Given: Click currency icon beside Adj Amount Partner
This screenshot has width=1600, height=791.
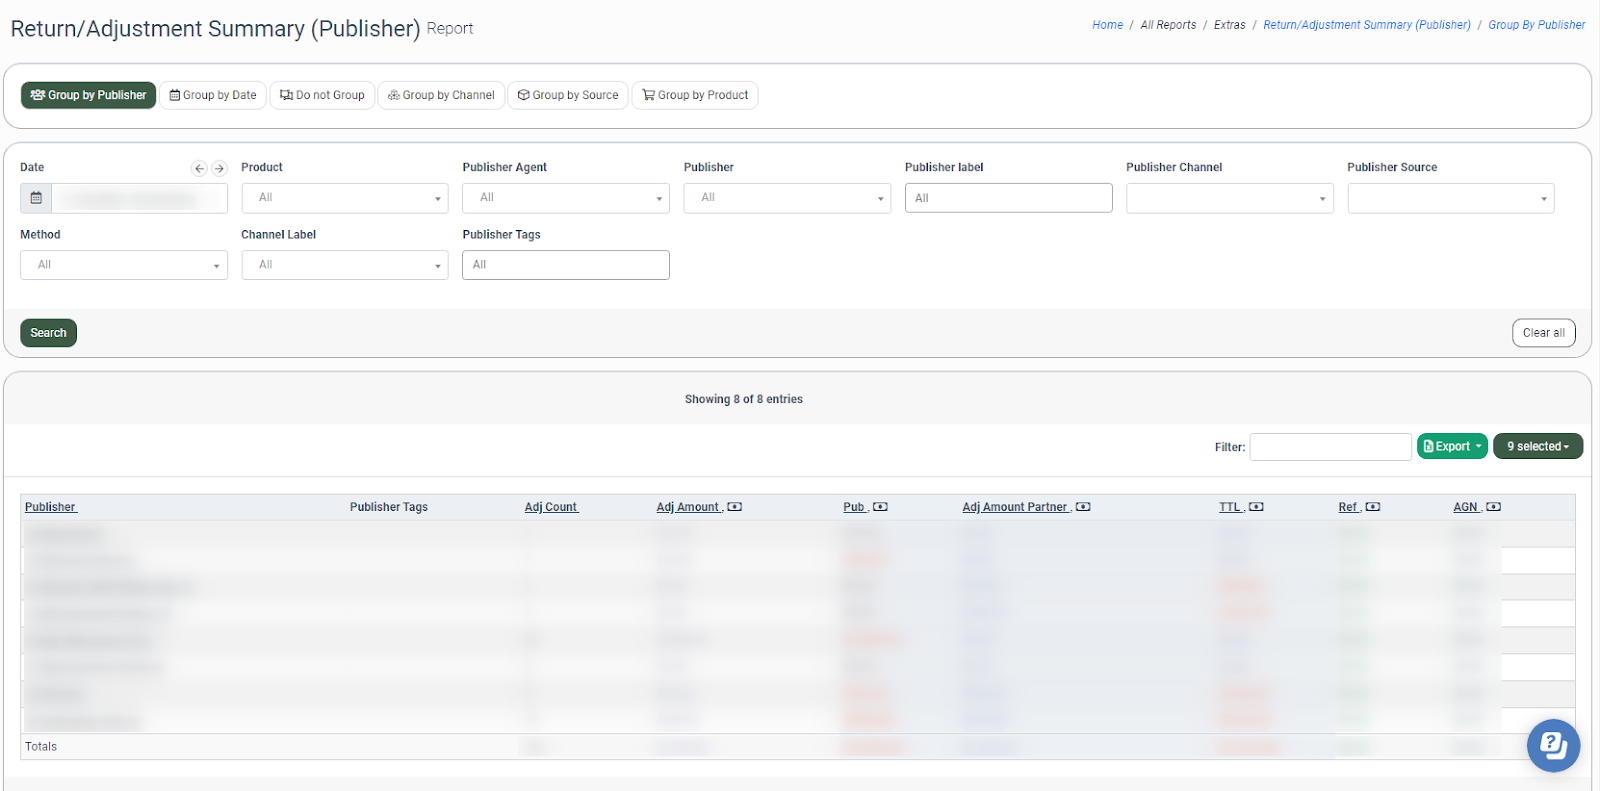Looking at the screenshot, I should point(1083,507).
